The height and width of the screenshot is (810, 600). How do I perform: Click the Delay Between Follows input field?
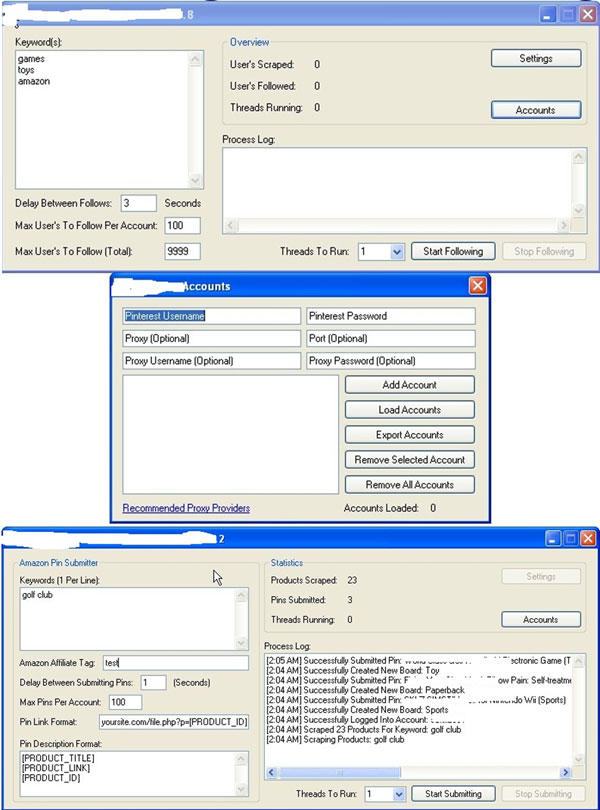[x=139, y=203]
